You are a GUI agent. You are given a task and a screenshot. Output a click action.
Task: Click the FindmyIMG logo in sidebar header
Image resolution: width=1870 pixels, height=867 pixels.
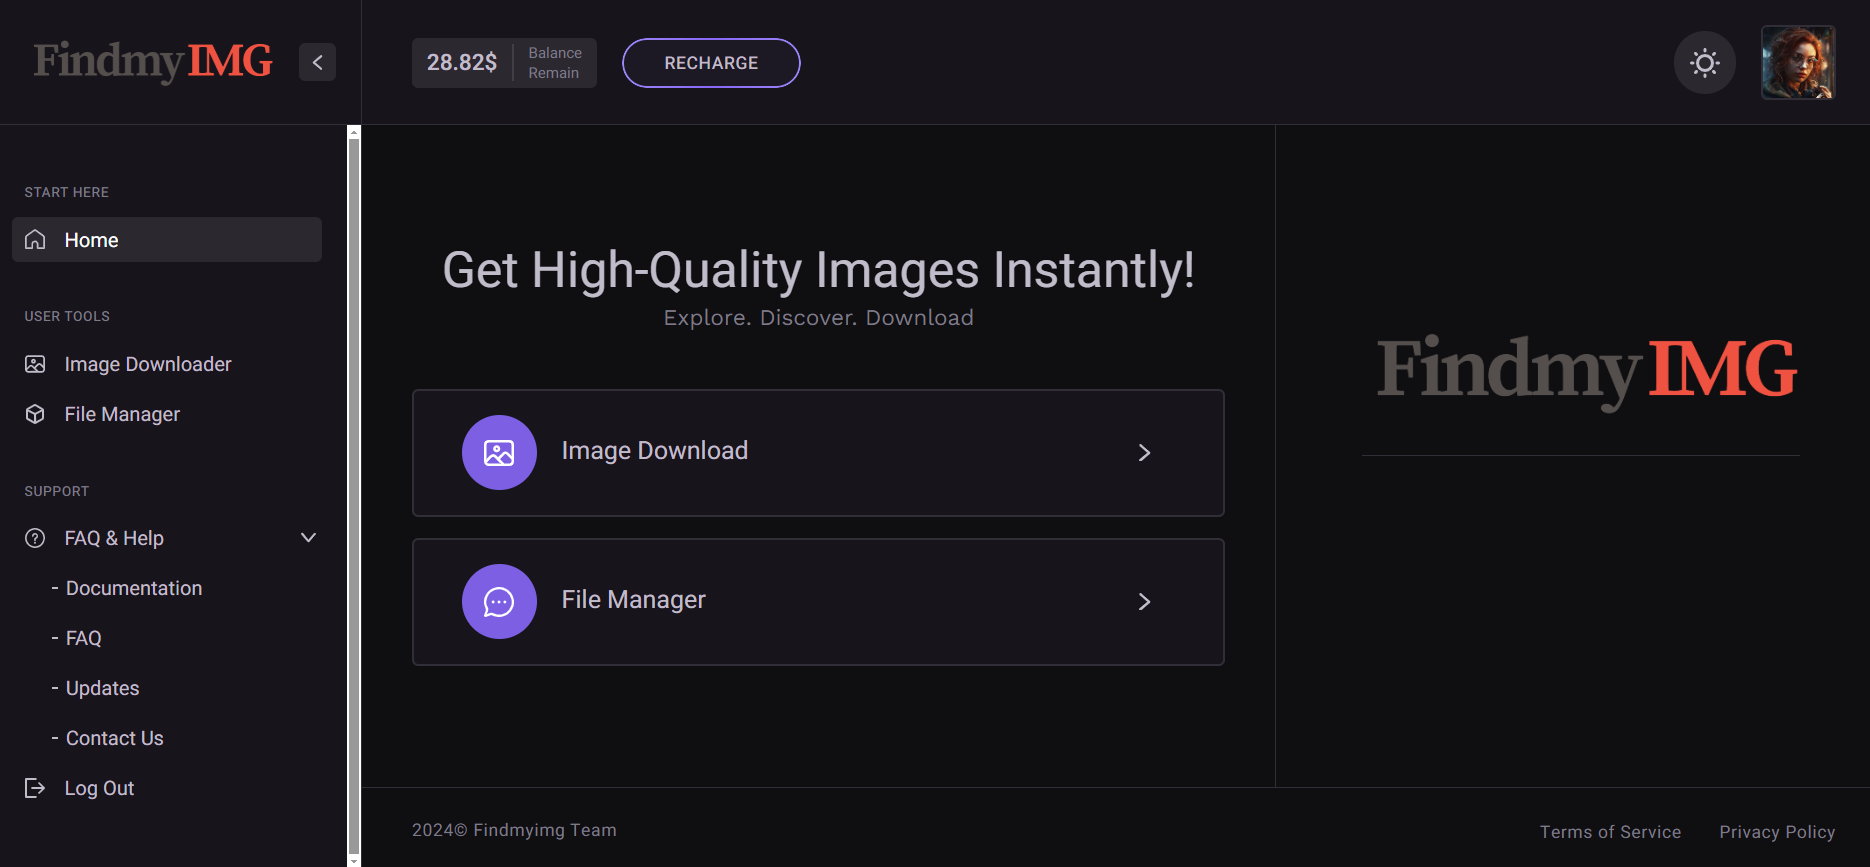coord(153,61)
